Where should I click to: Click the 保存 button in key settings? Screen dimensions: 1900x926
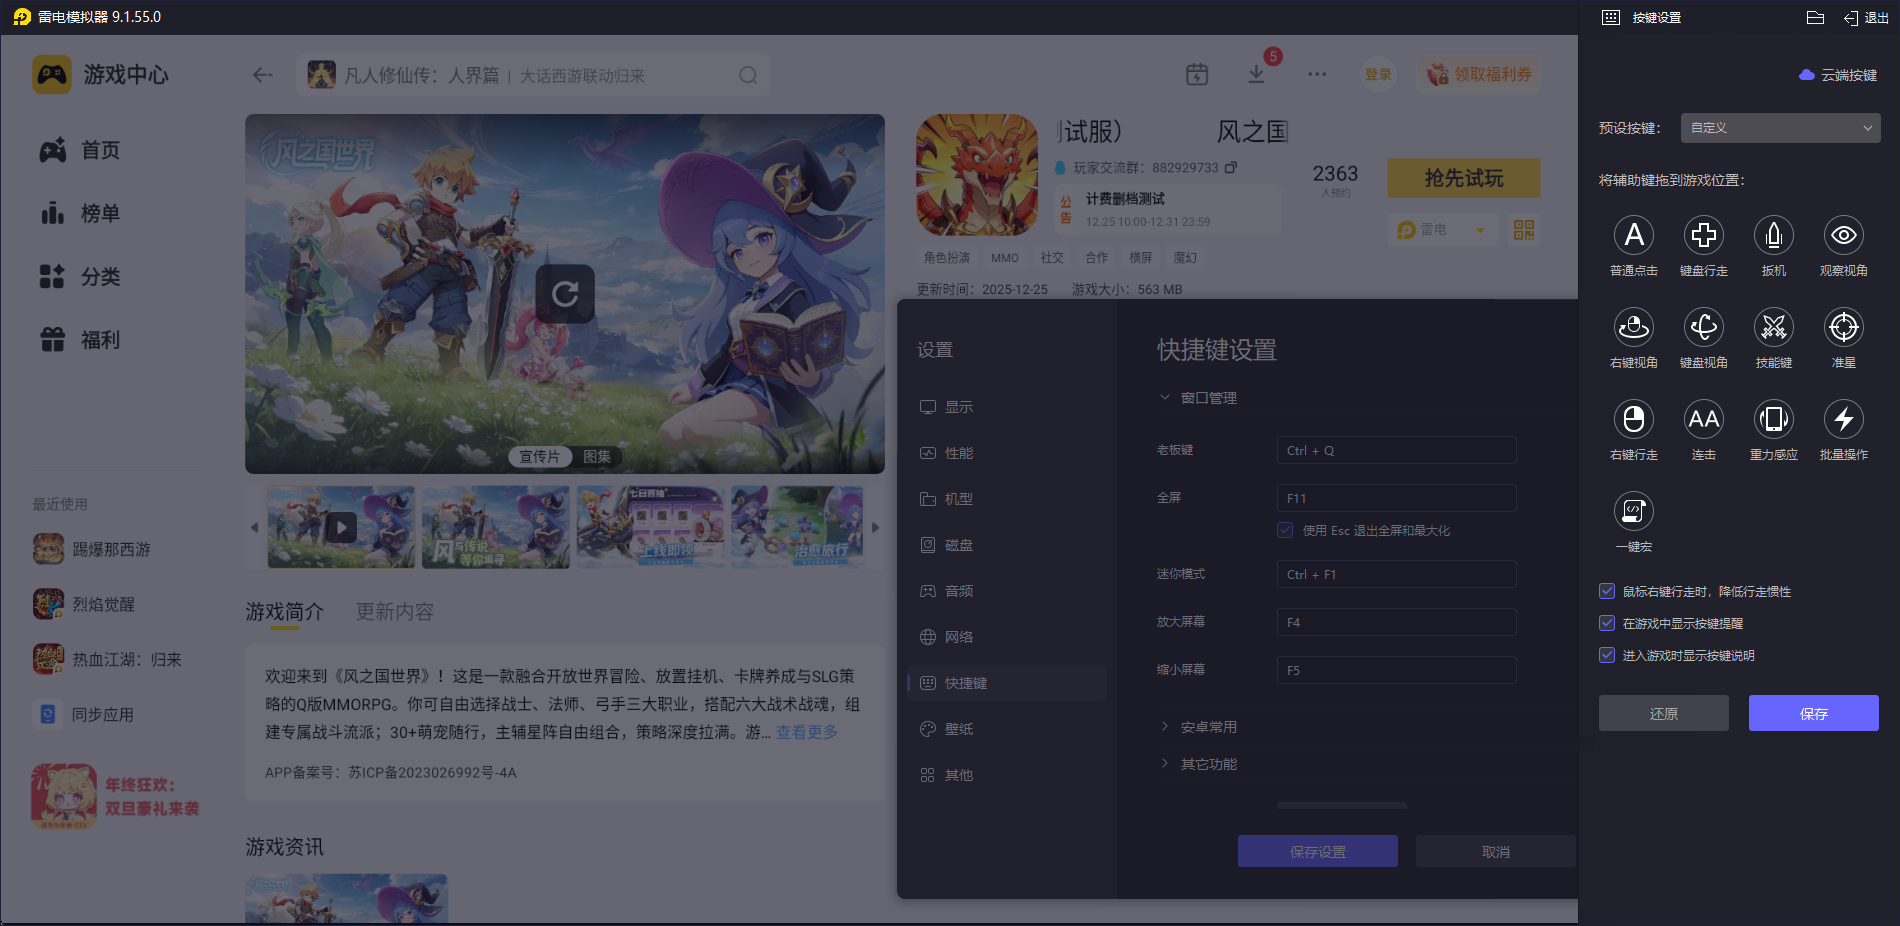(1814, 713)
